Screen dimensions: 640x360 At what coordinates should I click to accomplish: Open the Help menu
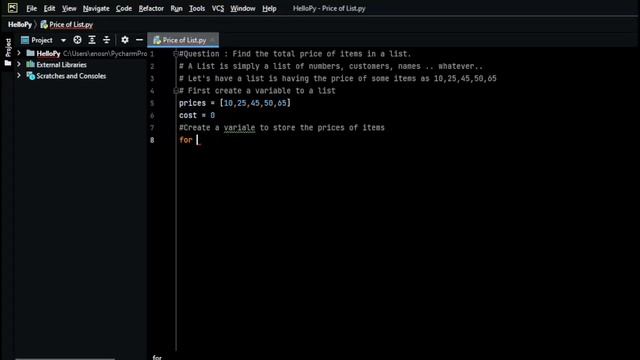269,9
